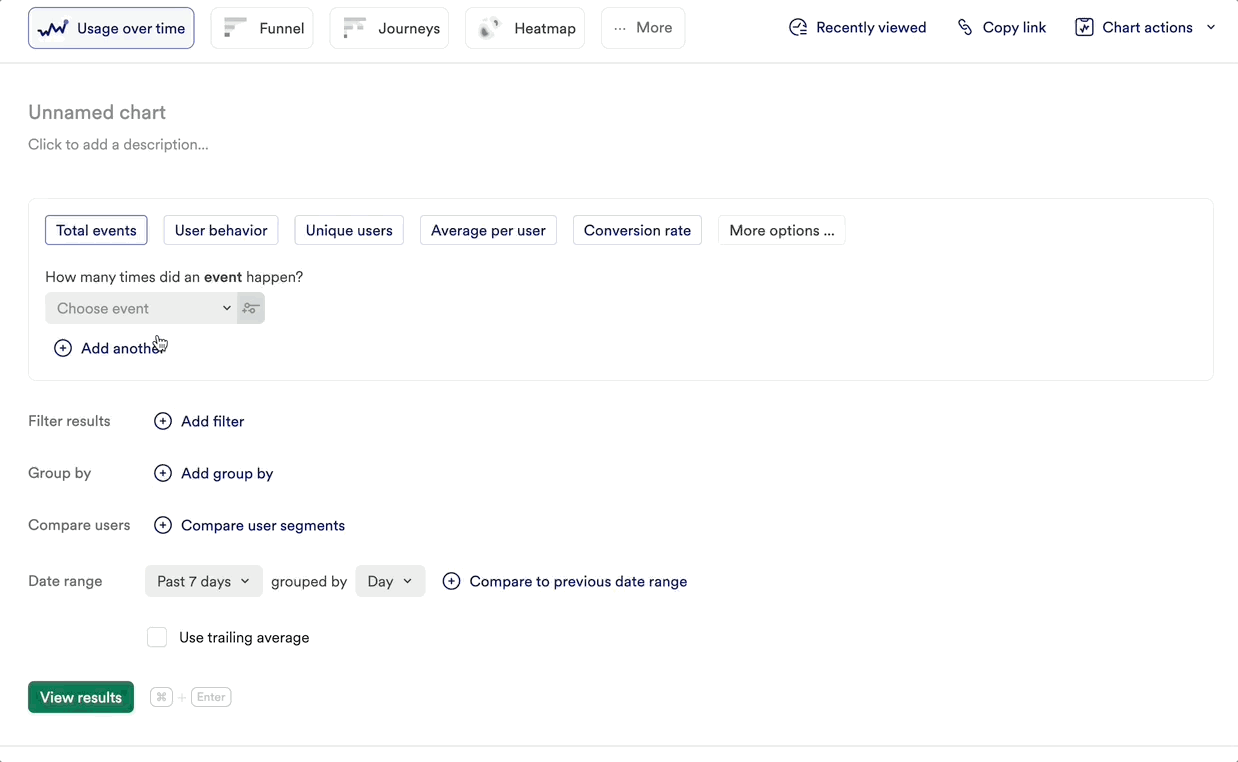Click the Recently viewed clock icon

(797, 27)
